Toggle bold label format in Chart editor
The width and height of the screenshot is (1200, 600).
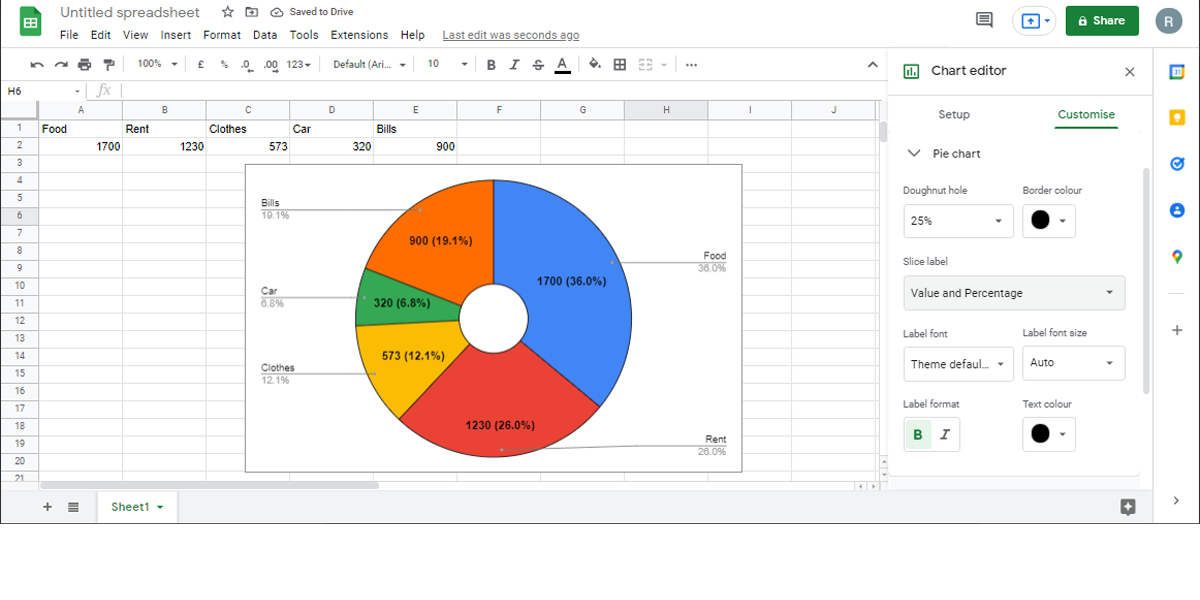[x=918, y=435]
